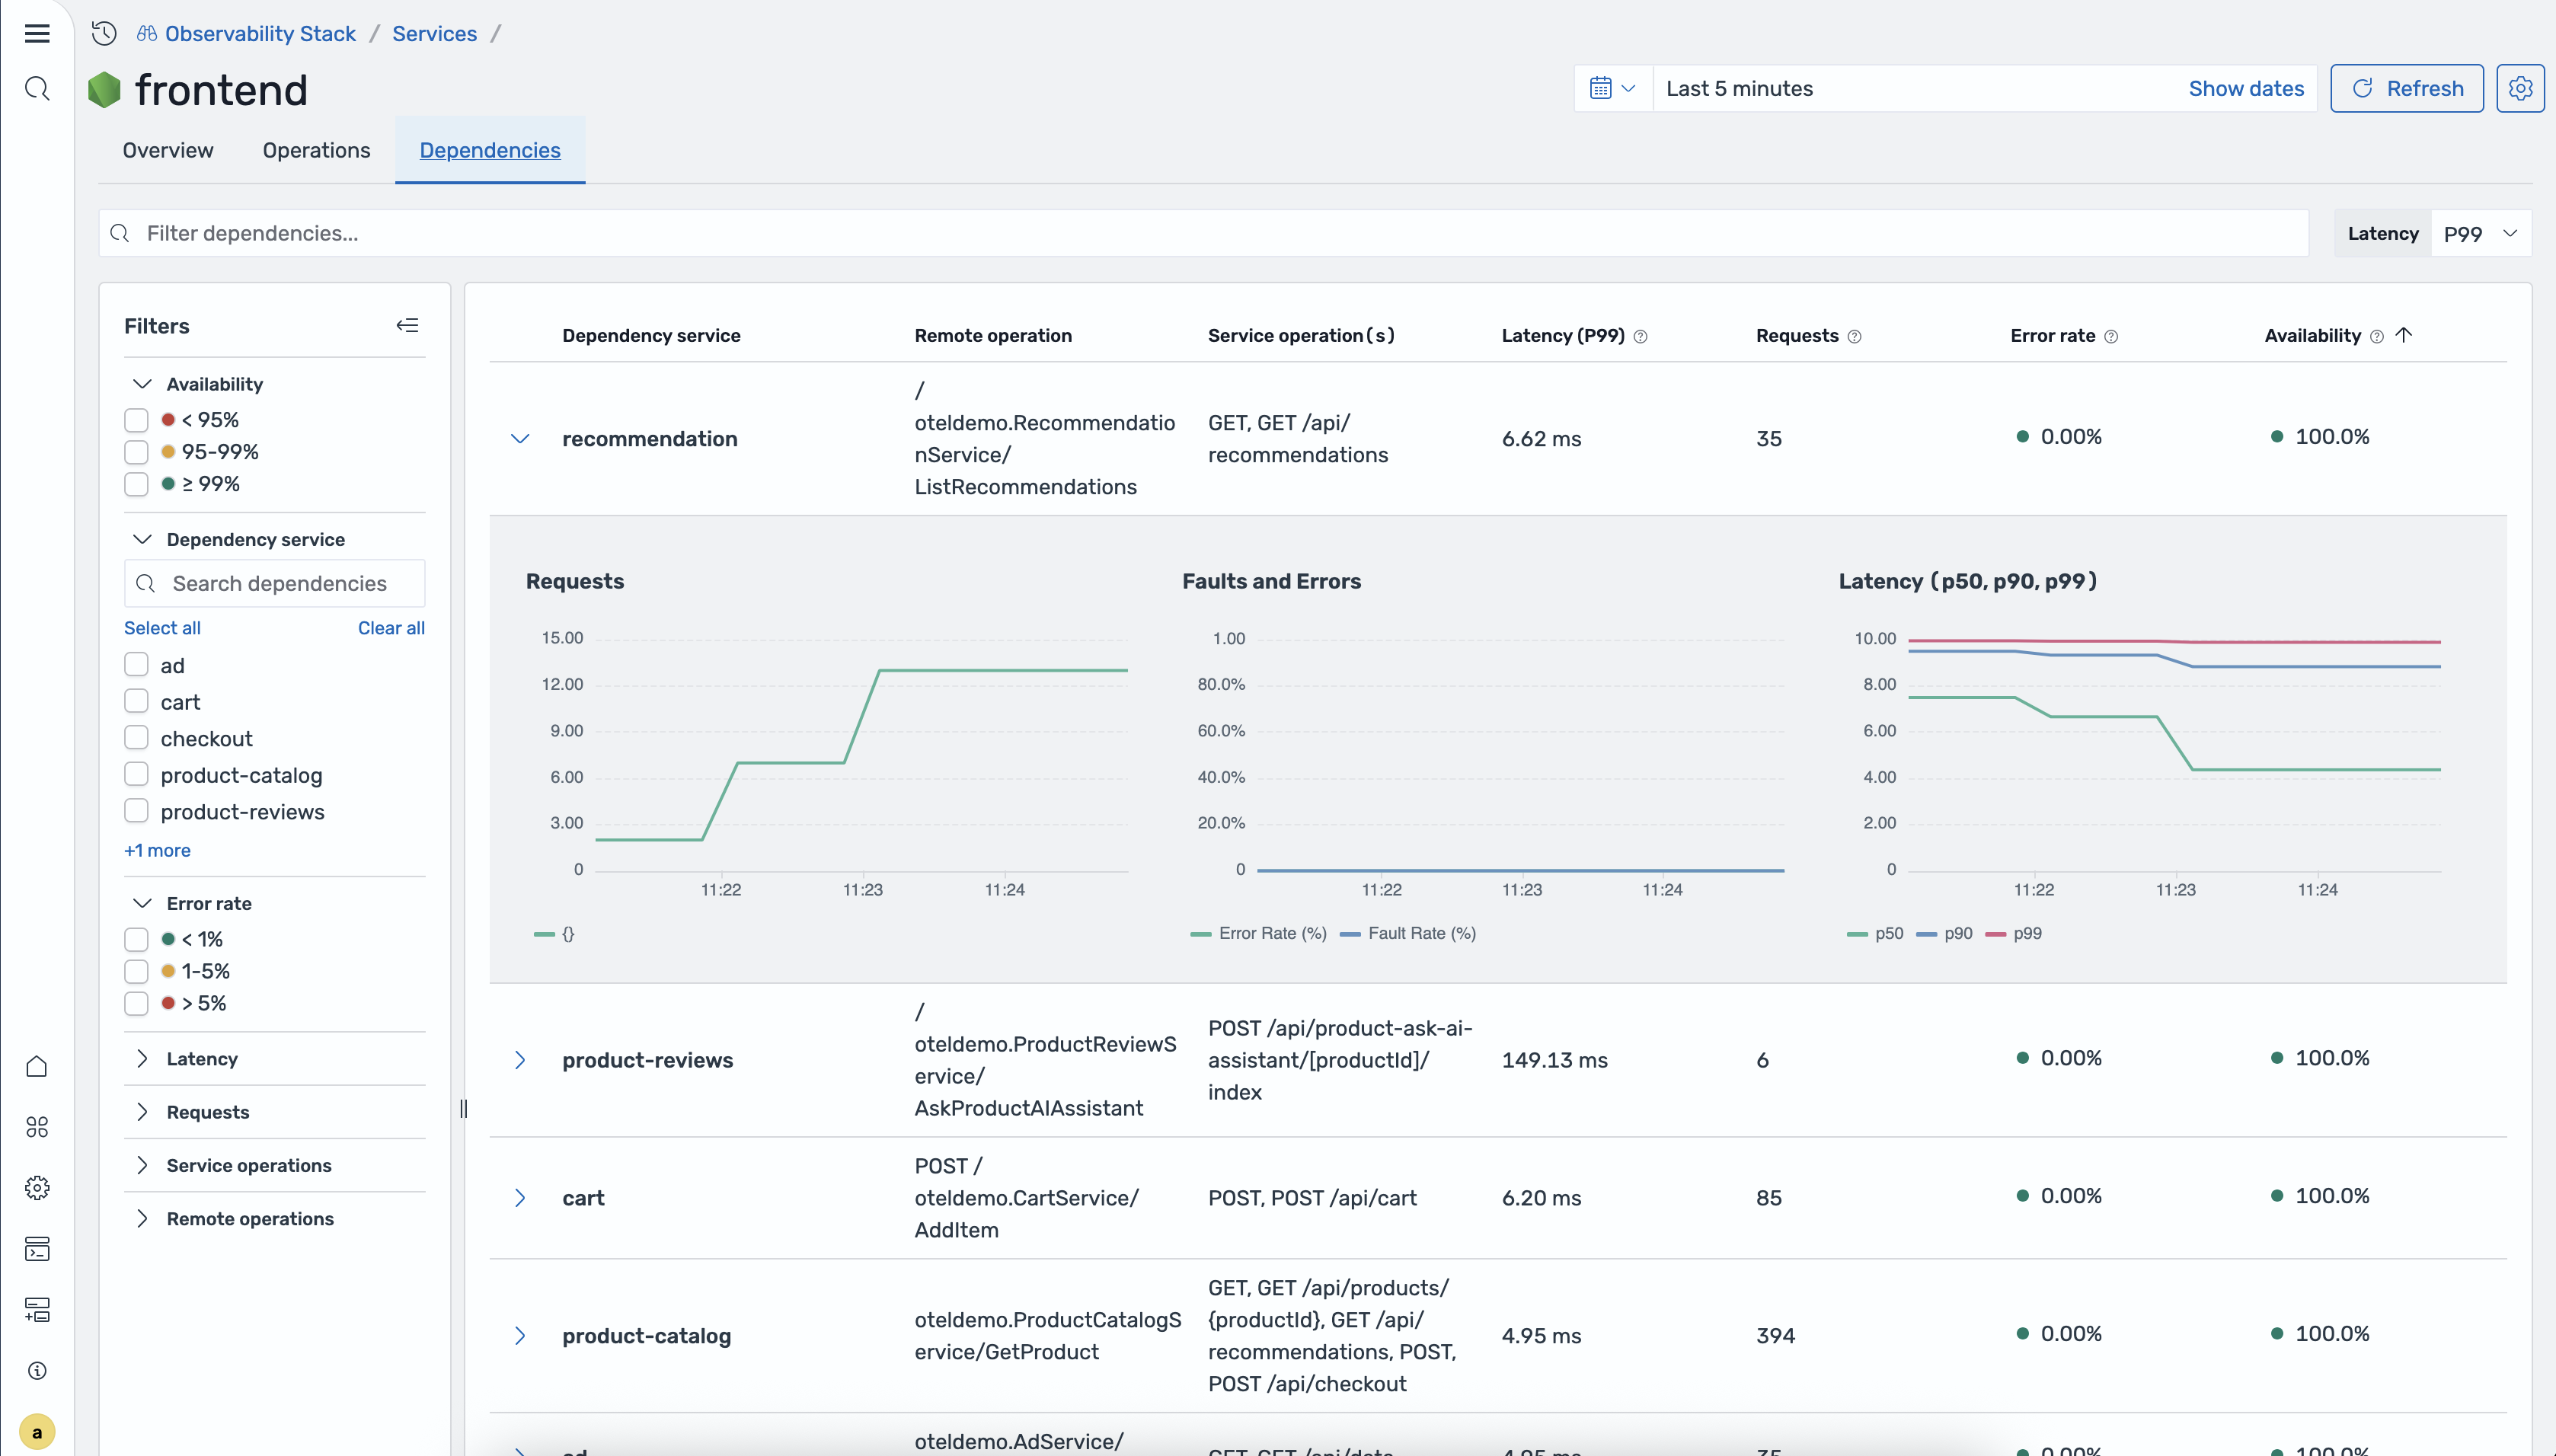Open the sidebar search
The width and height of the screenshot is (2556, 1456).
point(37,88)
